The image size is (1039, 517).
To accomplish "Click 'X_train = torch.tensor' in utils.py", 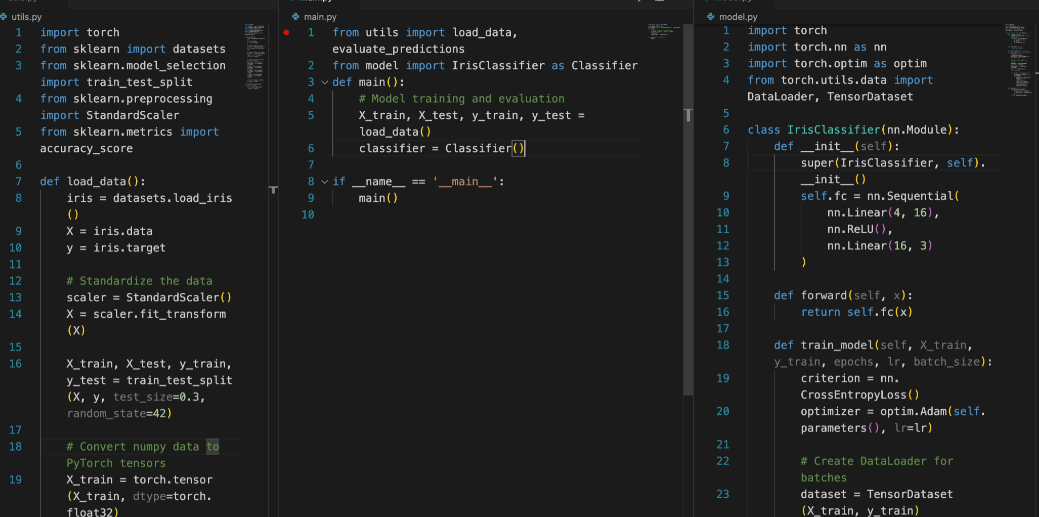I will point(140,480).
